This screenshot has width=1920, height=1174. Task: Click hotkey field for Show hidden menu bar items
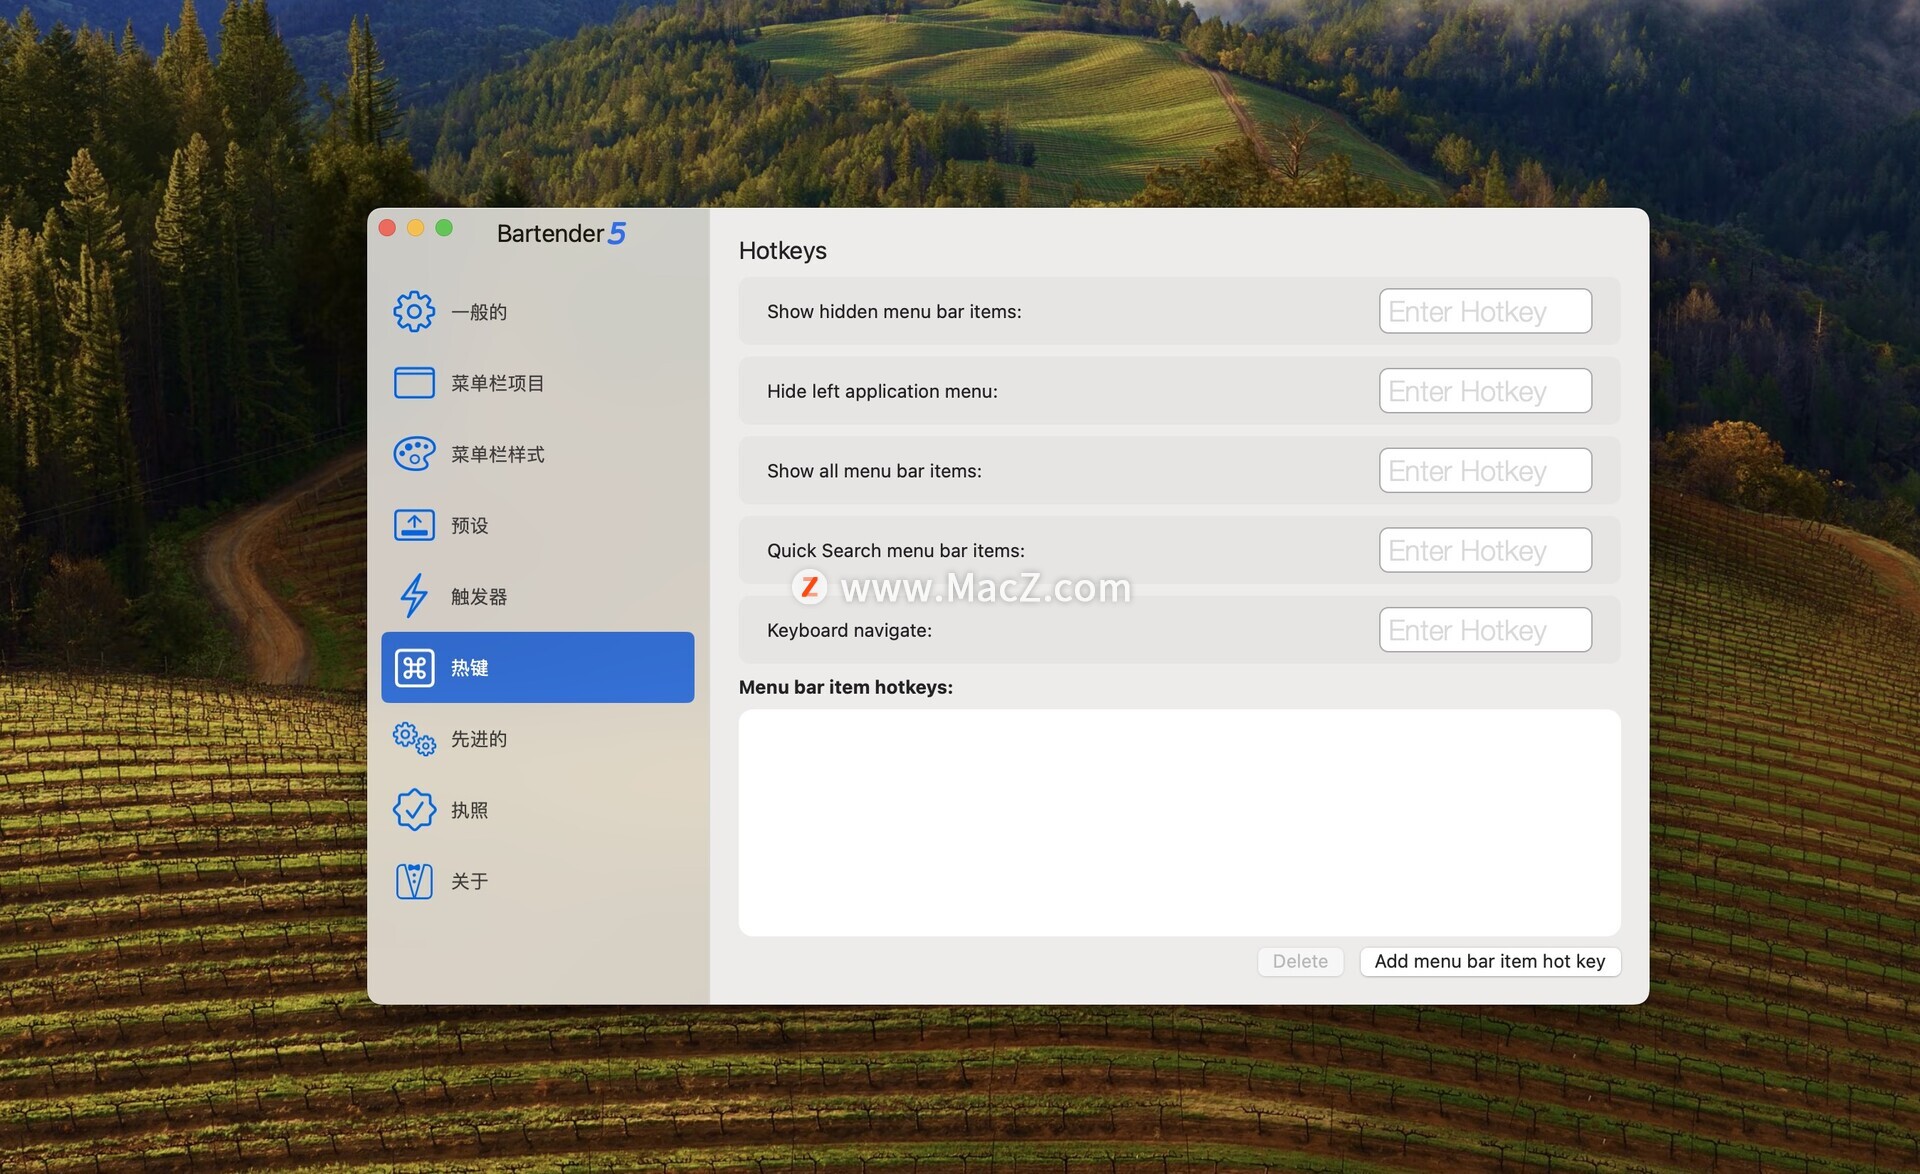click(1485, 311)
